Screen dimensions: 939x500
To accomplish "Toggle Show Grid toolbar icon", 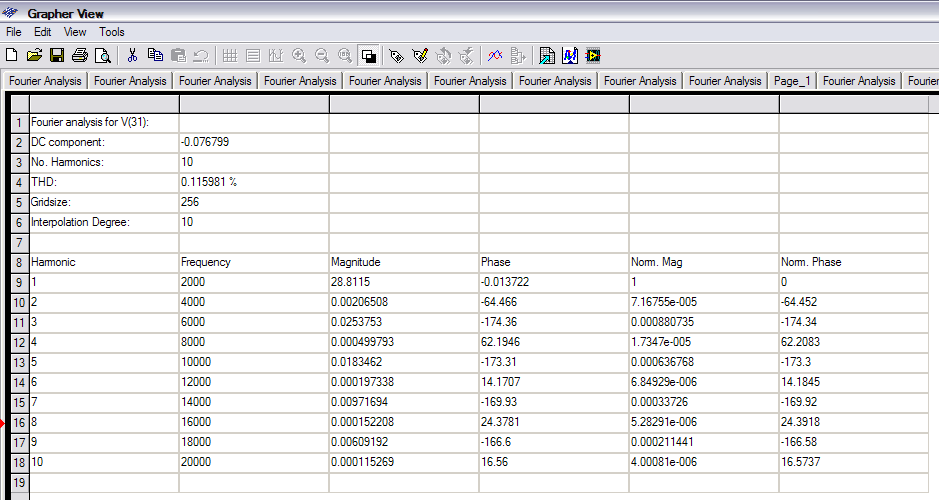I will click(230, 56).
